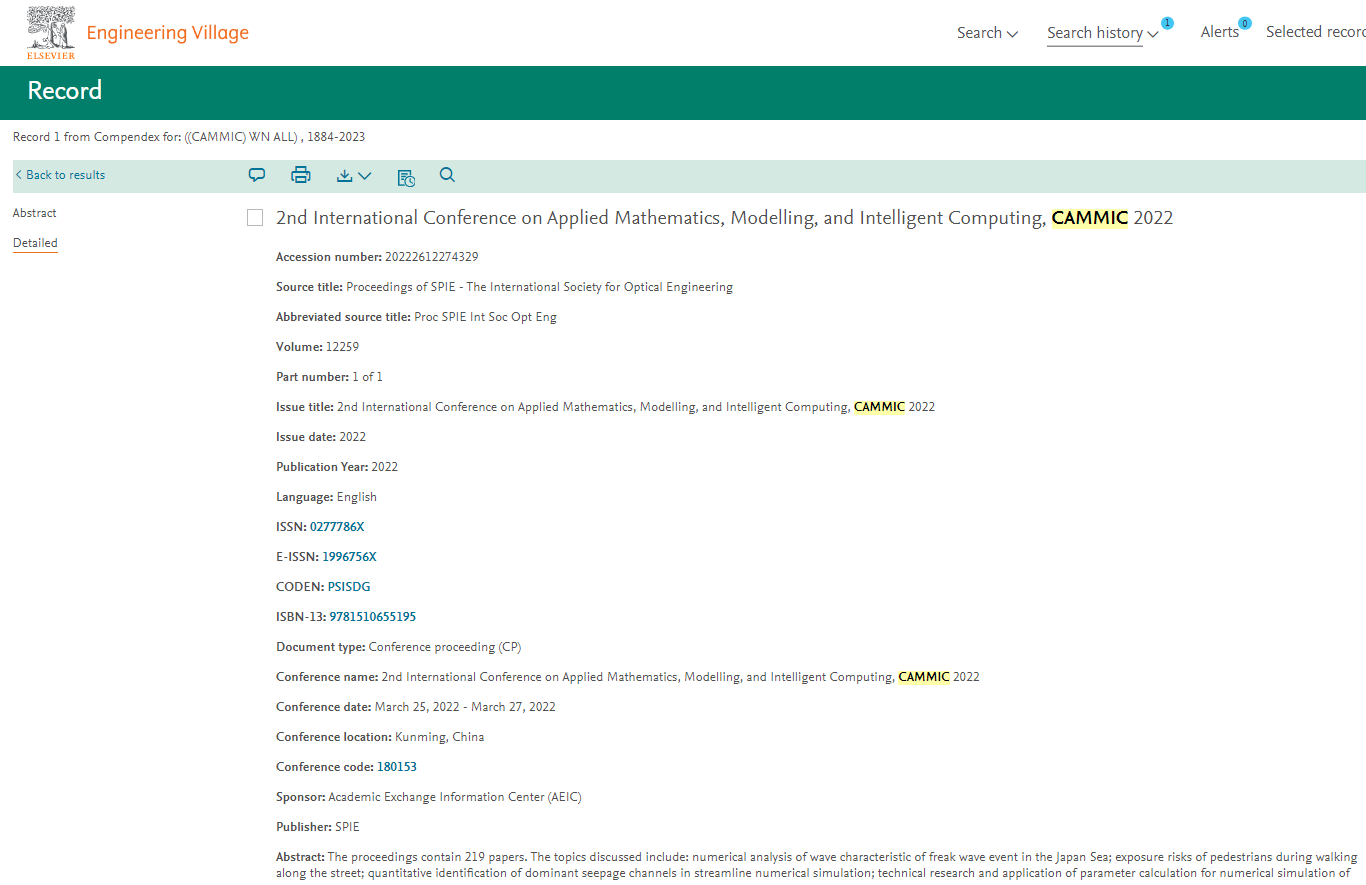
Task: Click the clock-and-document icon in the record toolbar
Action: coord(405,177)
